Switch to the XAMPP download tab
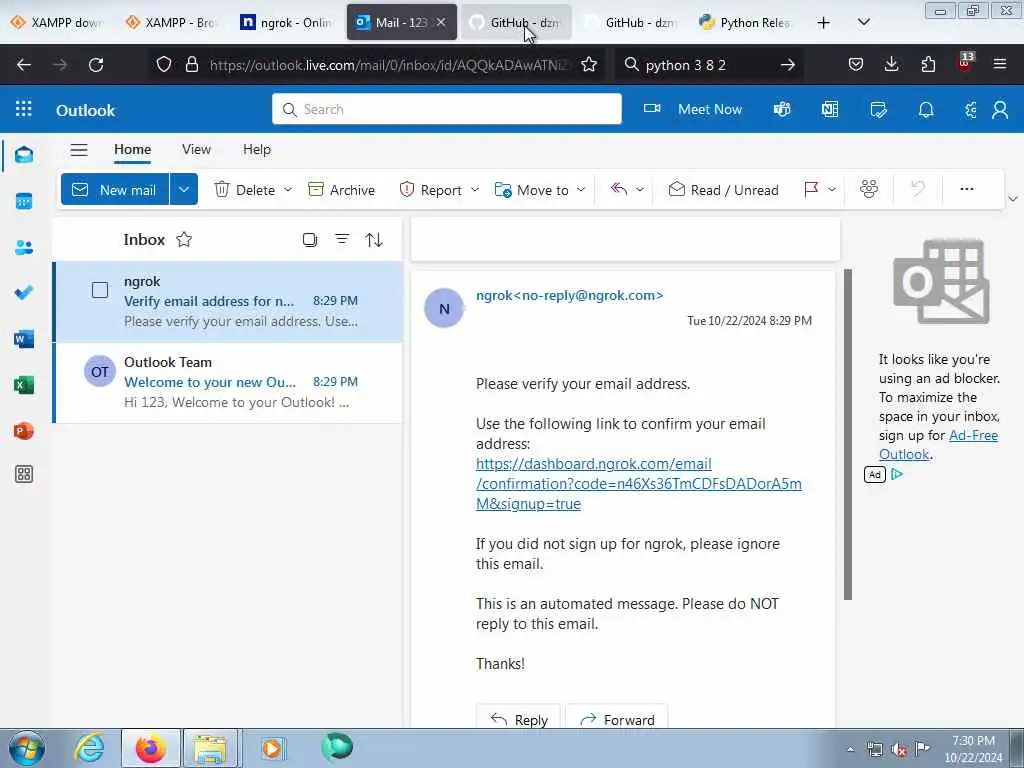The height and width of the screenshot is (768, 1024). point(57,22)
